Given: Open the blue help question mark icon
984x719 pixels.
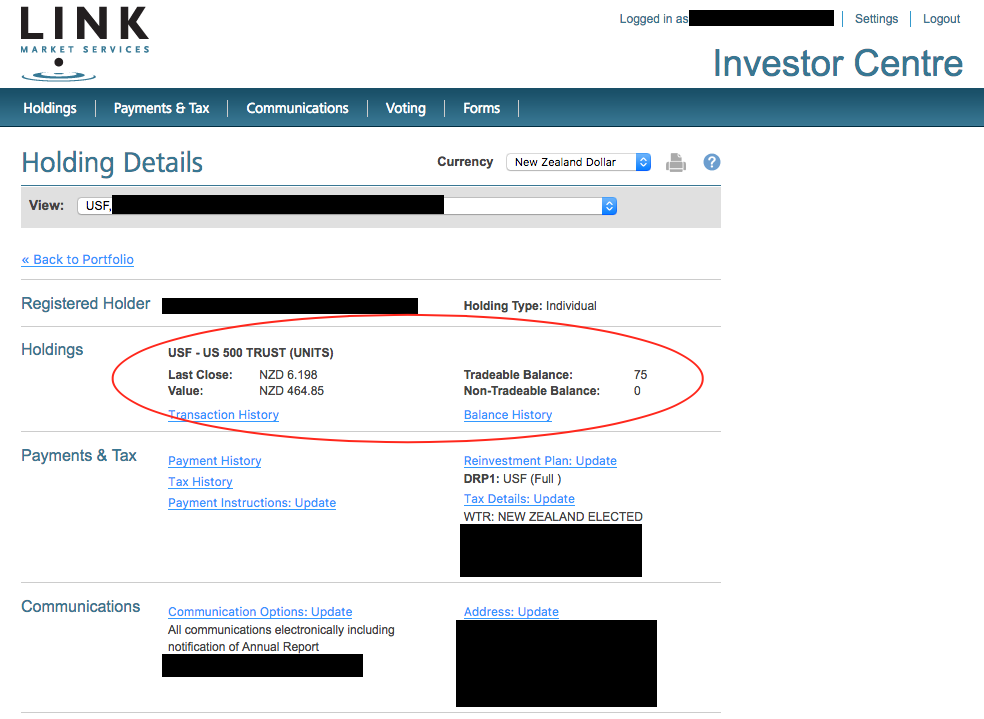Looking at the screenshot, I should (x=712, y=162).
